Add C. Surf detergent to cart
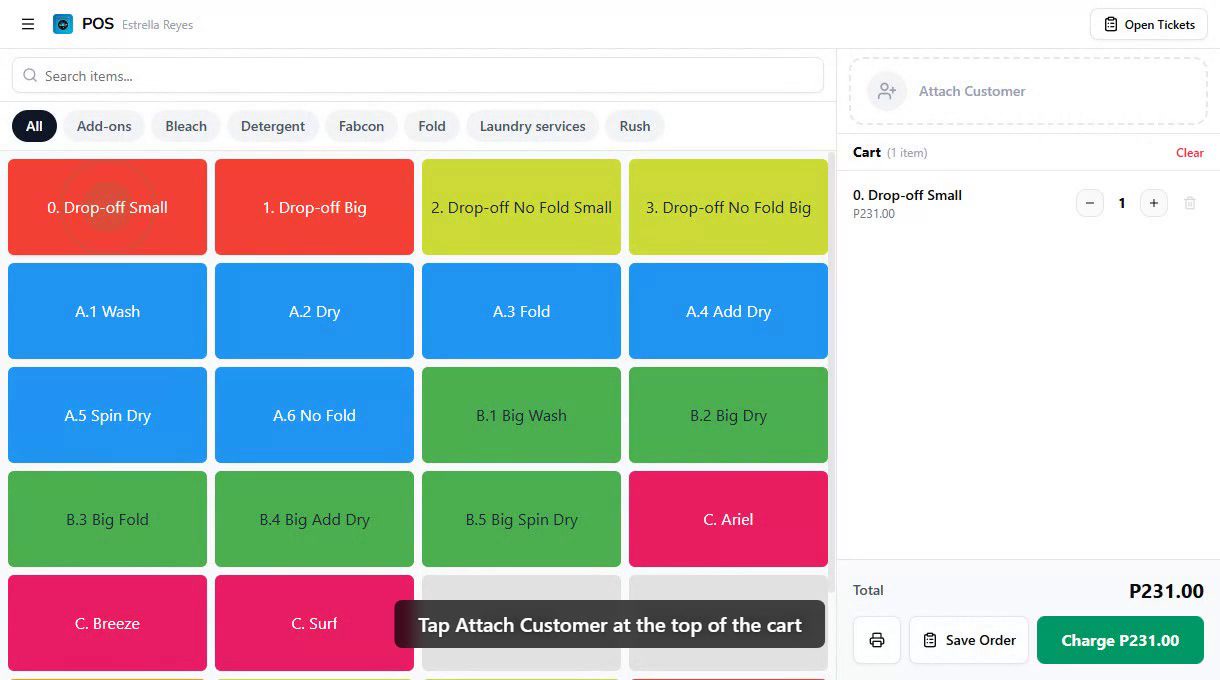The width and height of the screenshot is (1220, 680). pos(314,623)
